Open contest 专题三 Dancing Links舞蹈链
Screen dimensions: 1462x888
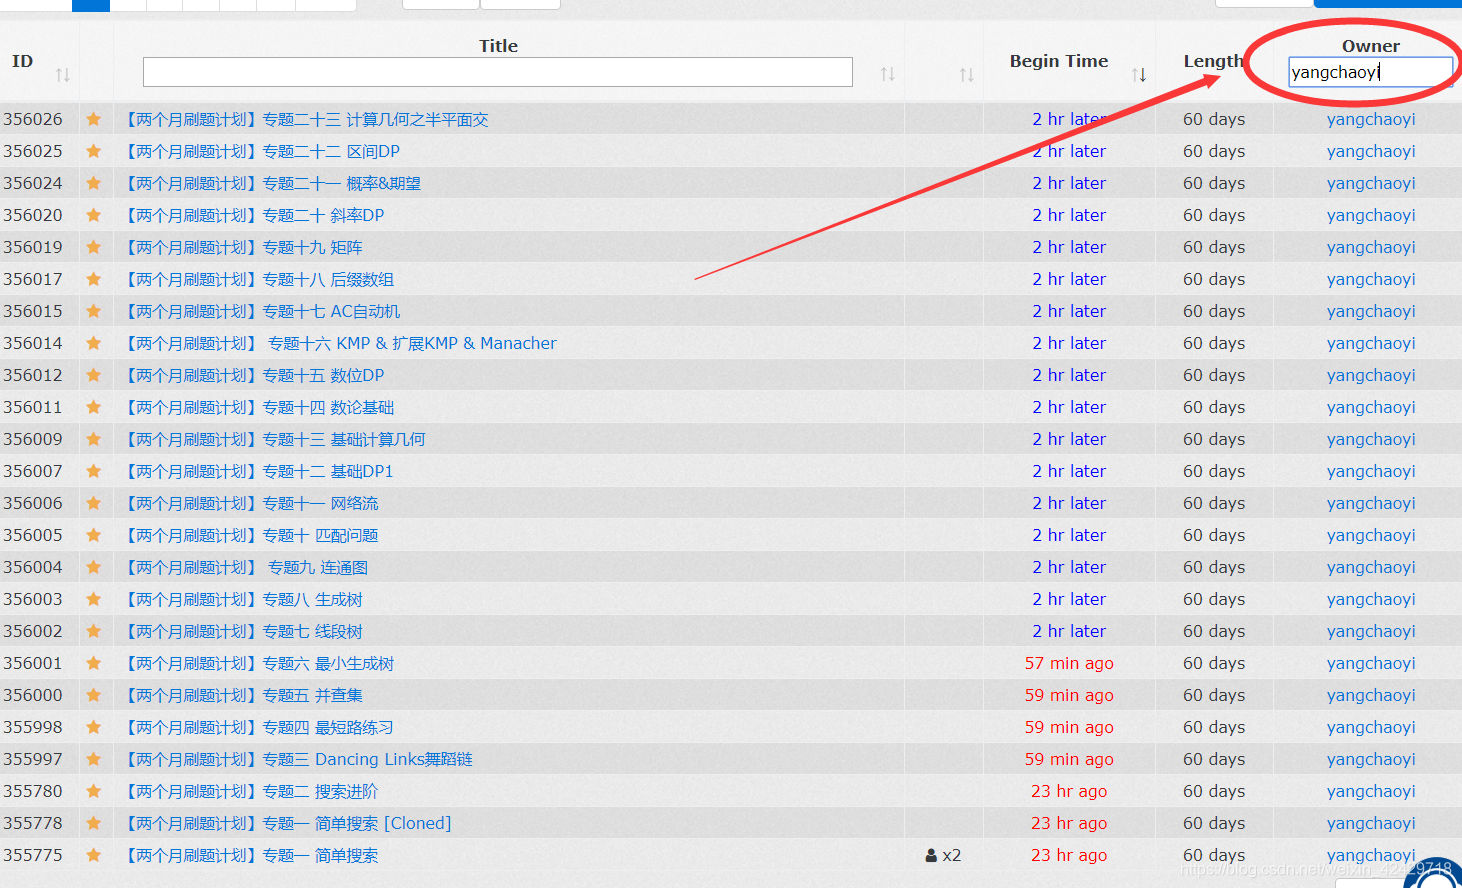(x=299, y=759)
